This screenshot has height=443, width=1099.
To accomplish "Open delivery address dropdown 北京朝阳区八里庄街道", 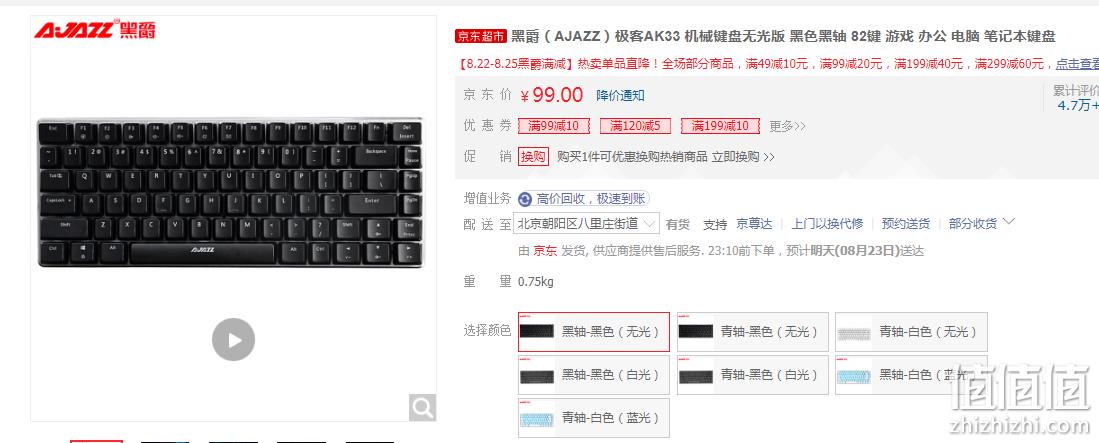I will [587, 224].
